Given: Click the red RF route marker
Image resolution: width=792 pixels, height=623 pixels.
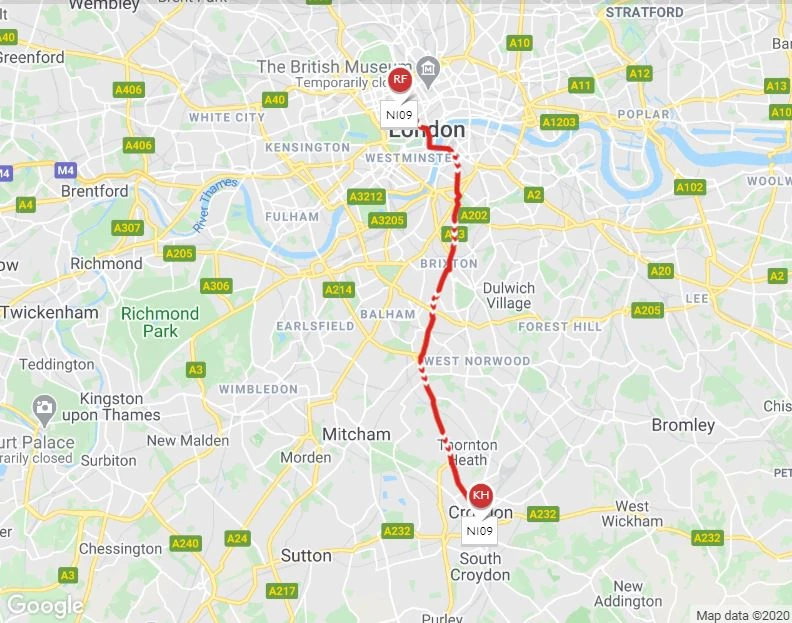Looking at the screenshot, I should coord(400,79).
